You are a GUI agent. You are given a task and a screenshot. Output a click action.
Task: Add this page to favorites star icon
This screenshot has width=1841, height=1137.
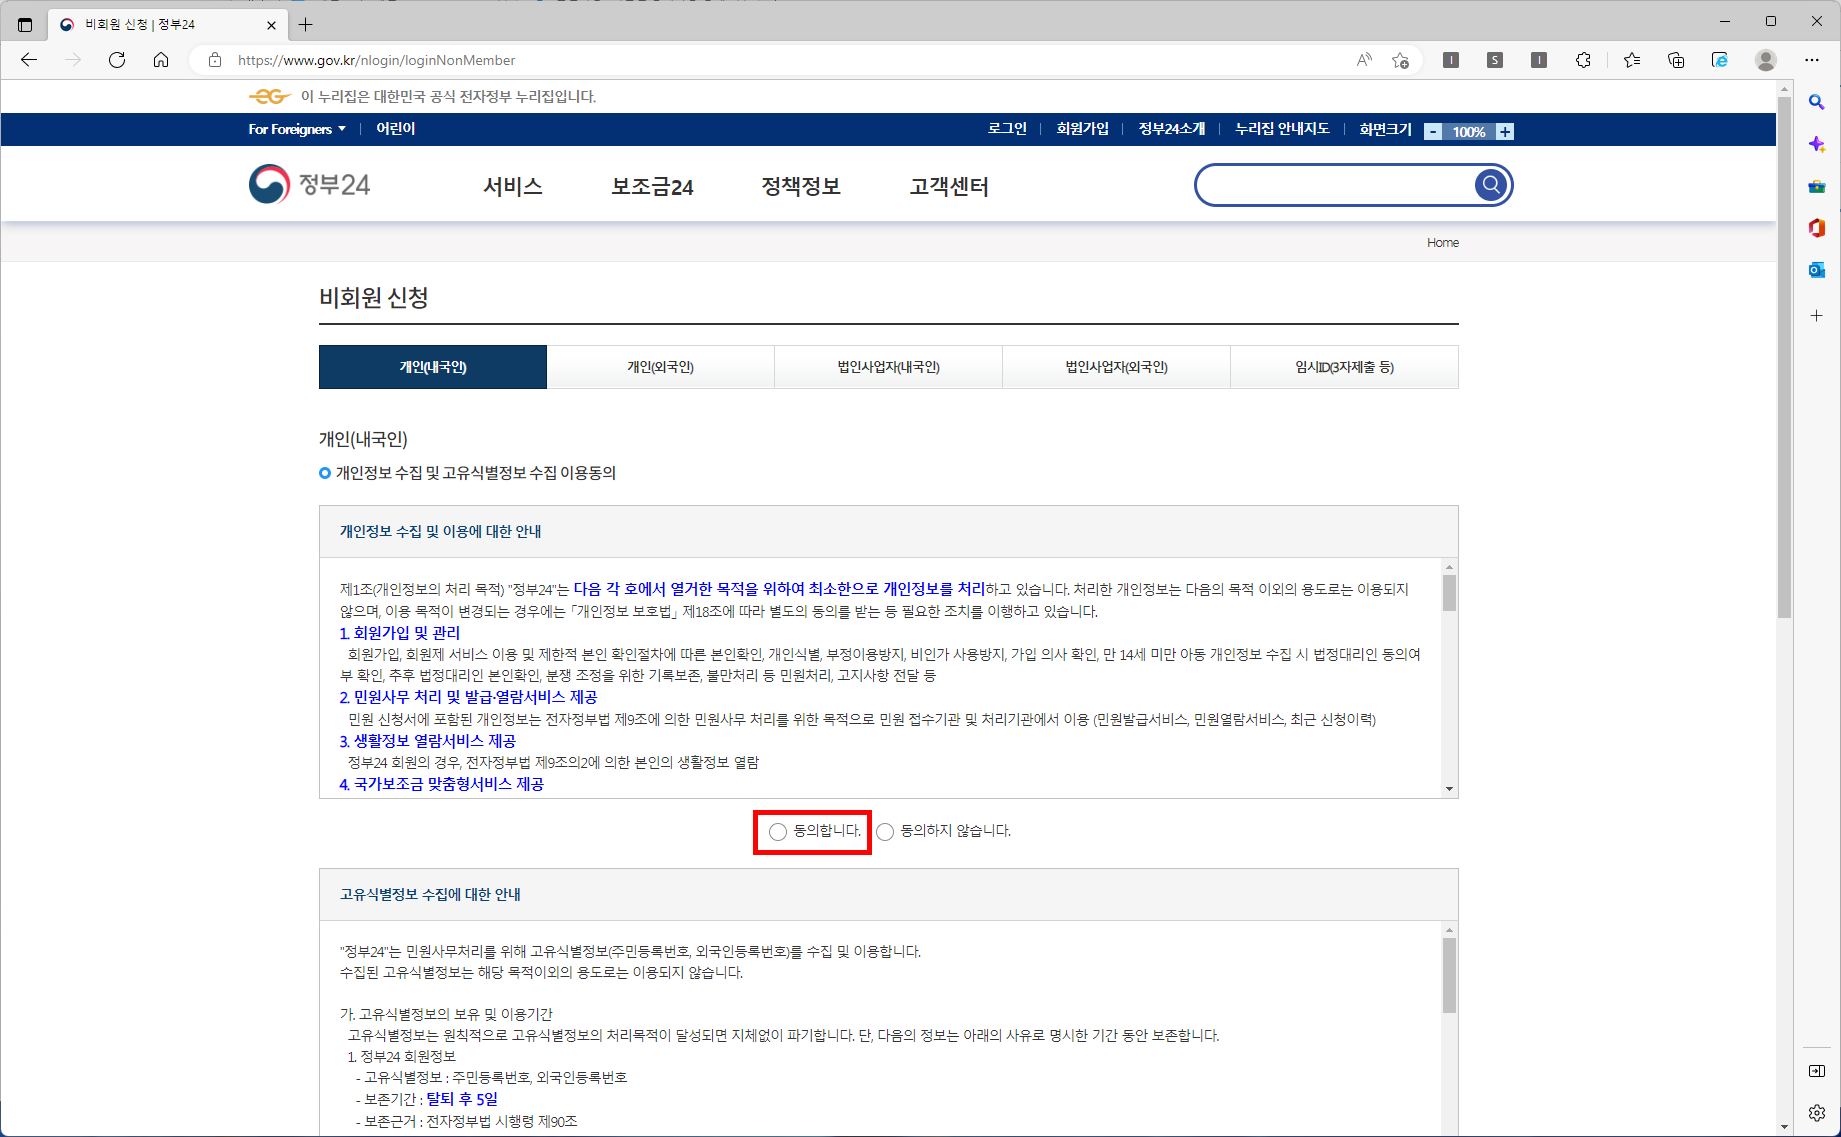(x=1401, y=60)
